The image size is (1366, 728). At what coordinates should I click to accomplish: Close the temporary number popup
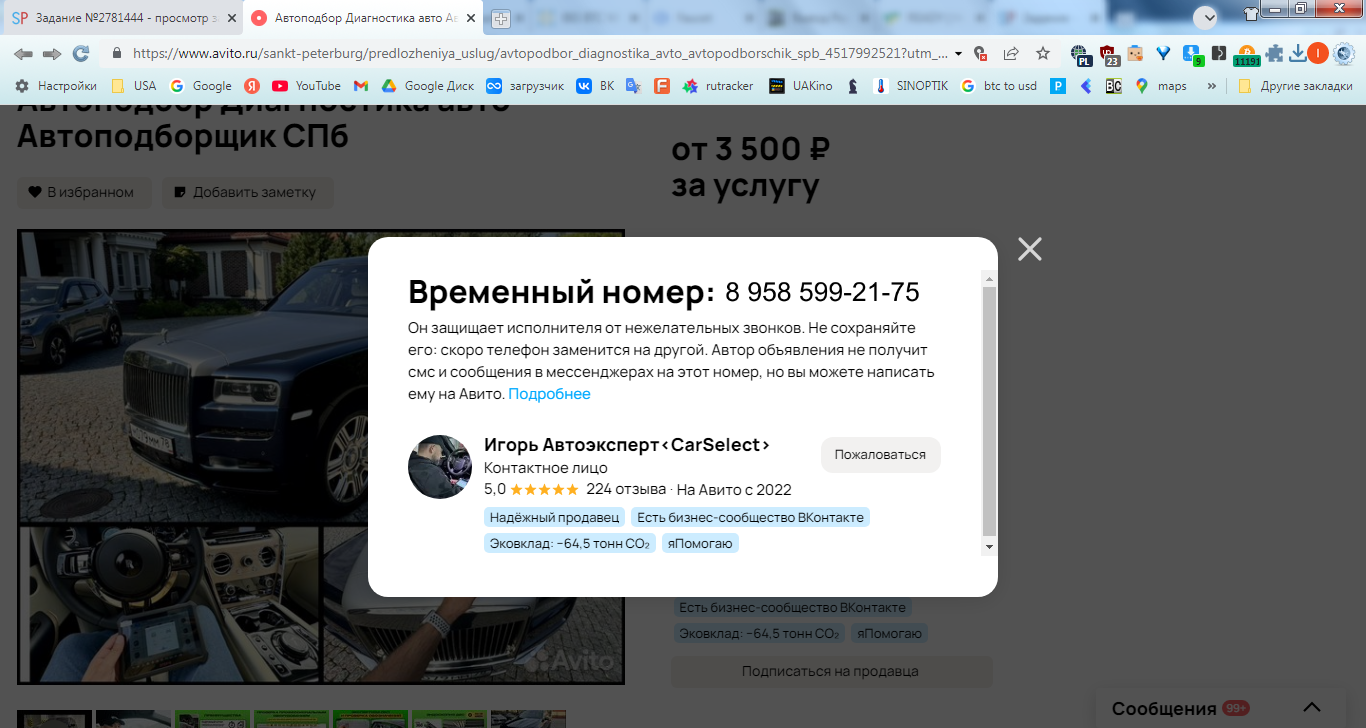(x=1030, y=249)
